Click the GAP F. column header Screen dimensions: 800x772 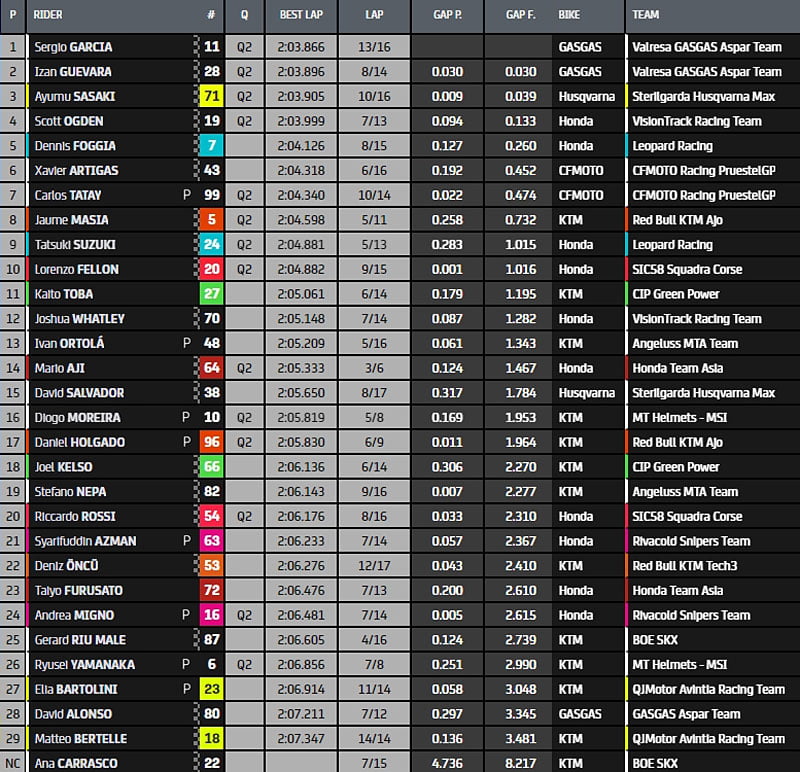pos(520,15)
